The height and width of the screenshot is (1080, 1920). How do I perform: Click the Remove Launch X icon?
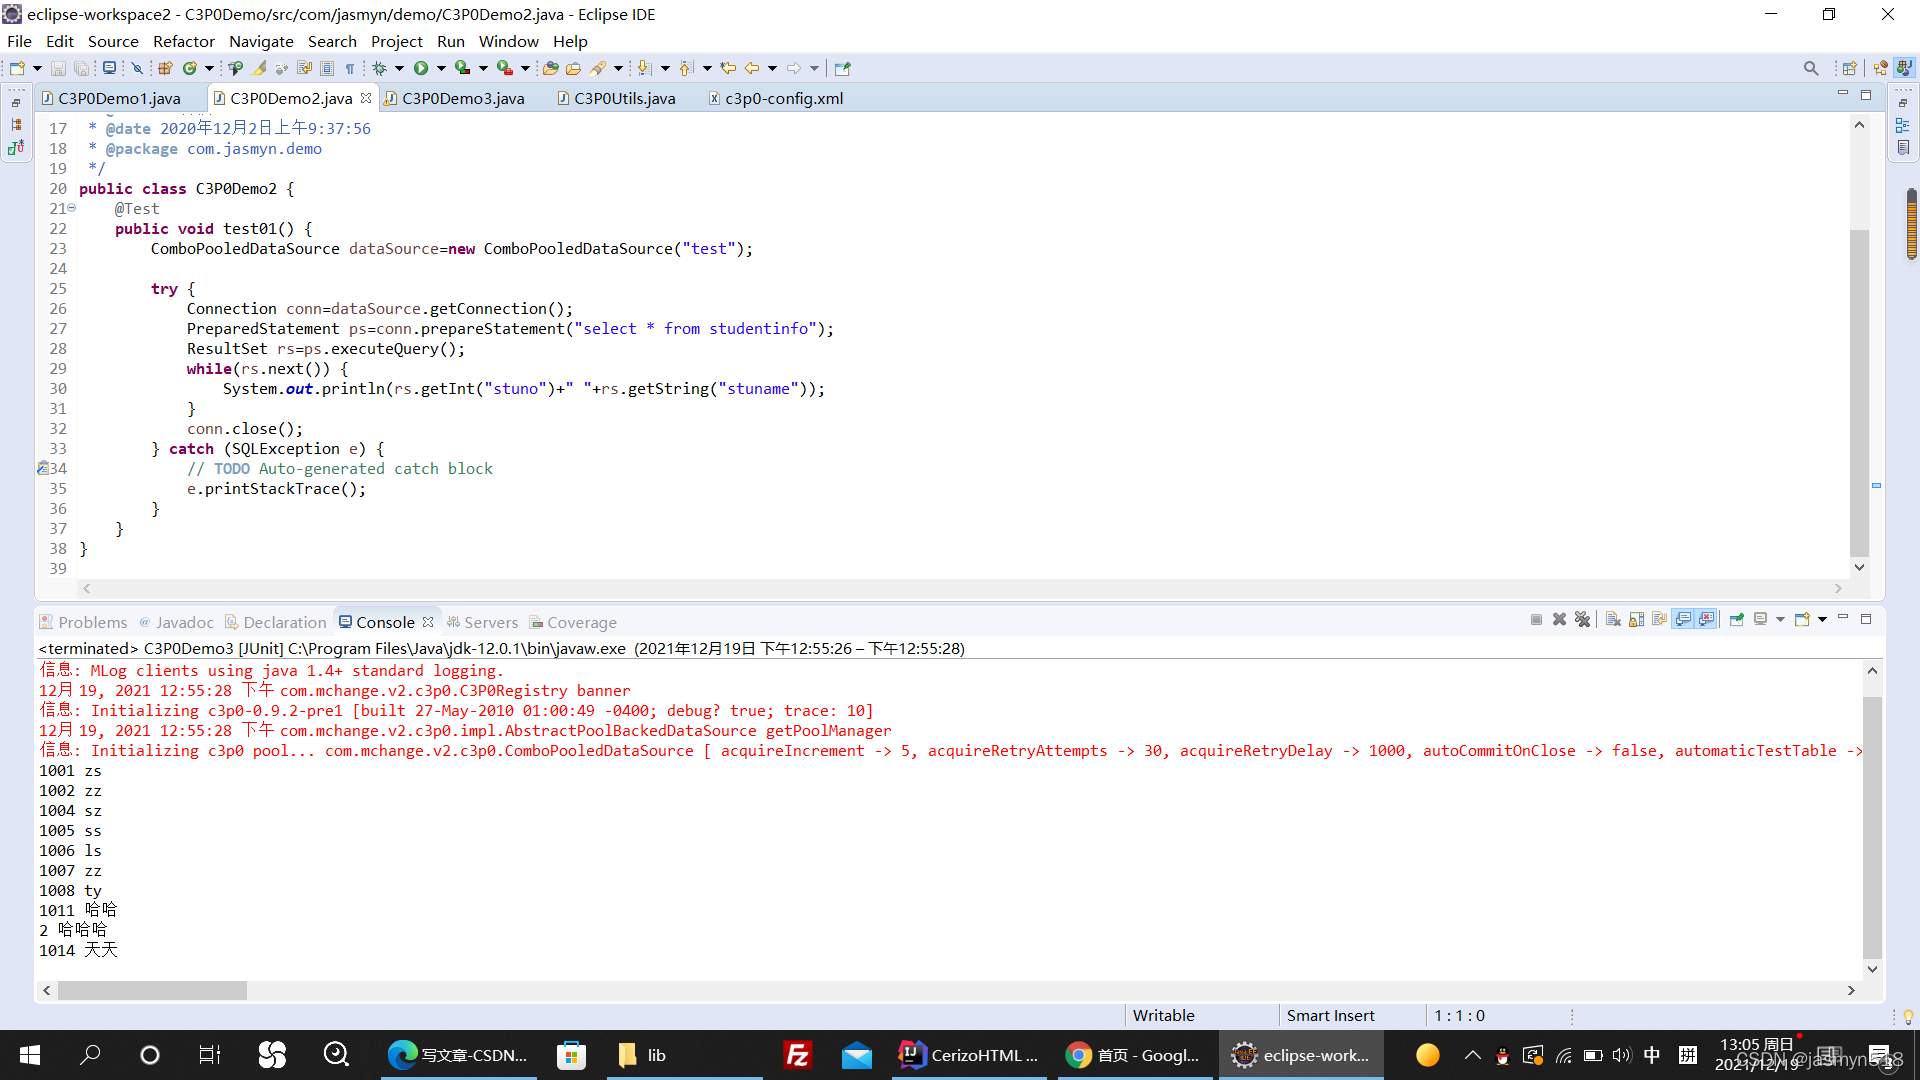pos(1559,620)
